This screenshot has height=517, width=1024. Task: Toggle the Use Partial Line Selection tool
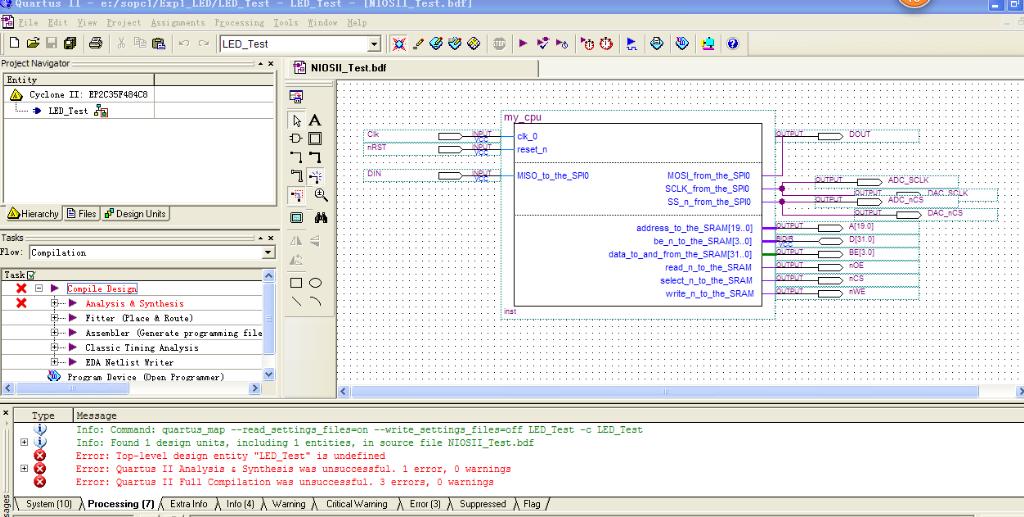296,195
